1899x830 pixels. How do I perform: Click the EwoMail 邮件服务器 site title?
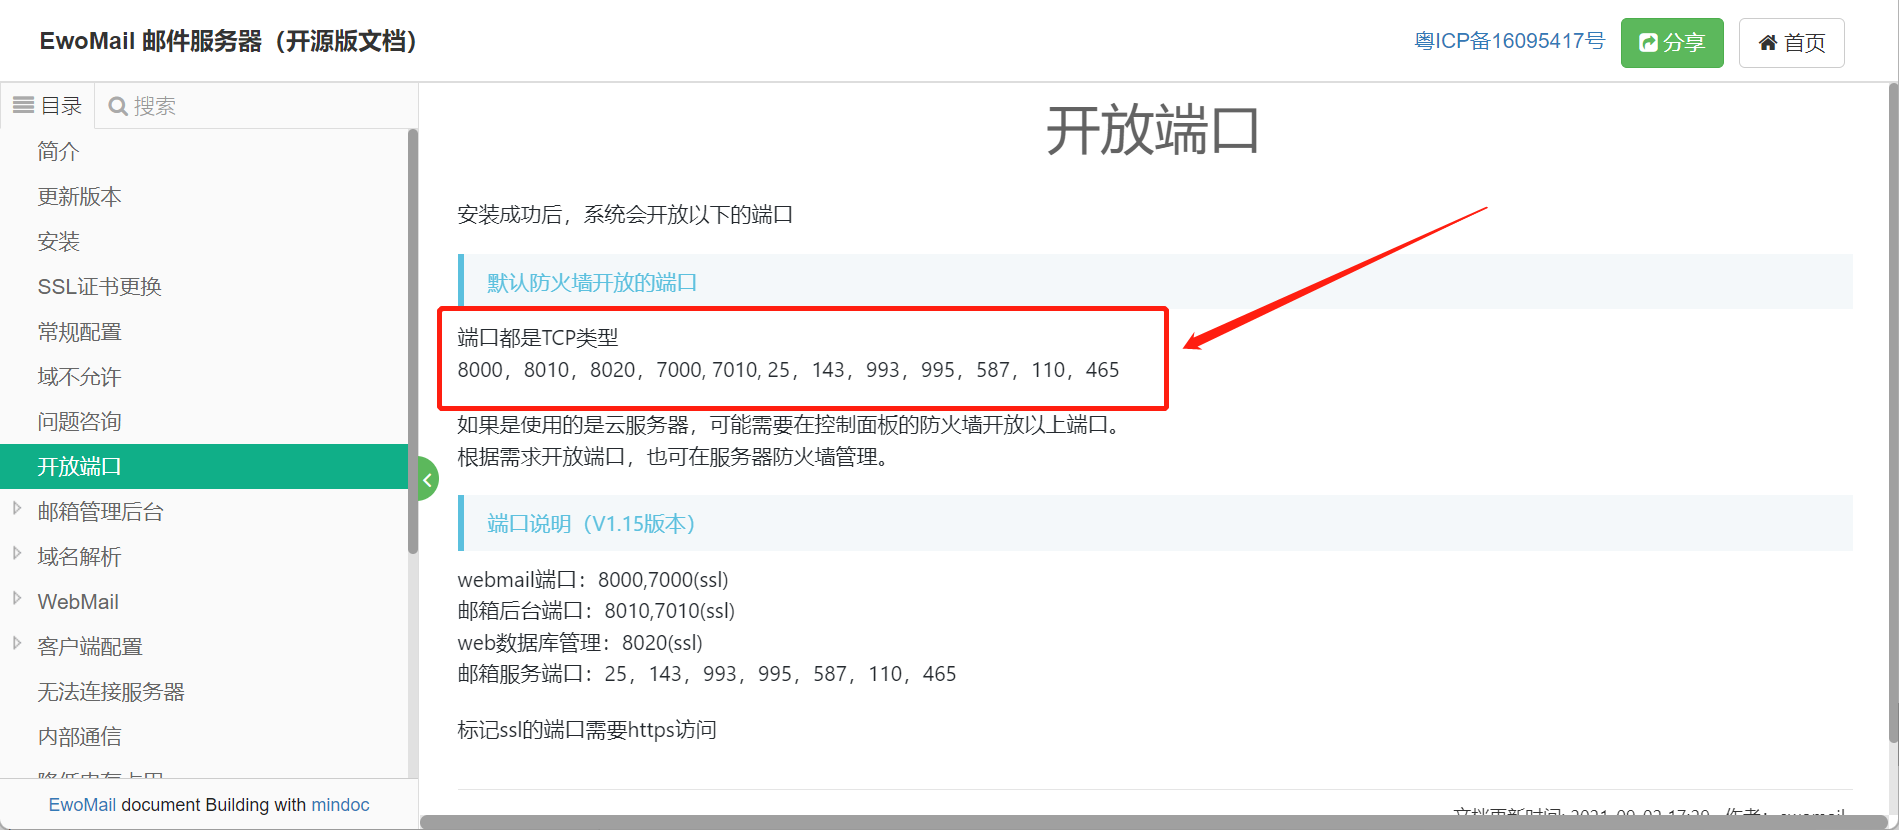(228, 41)
